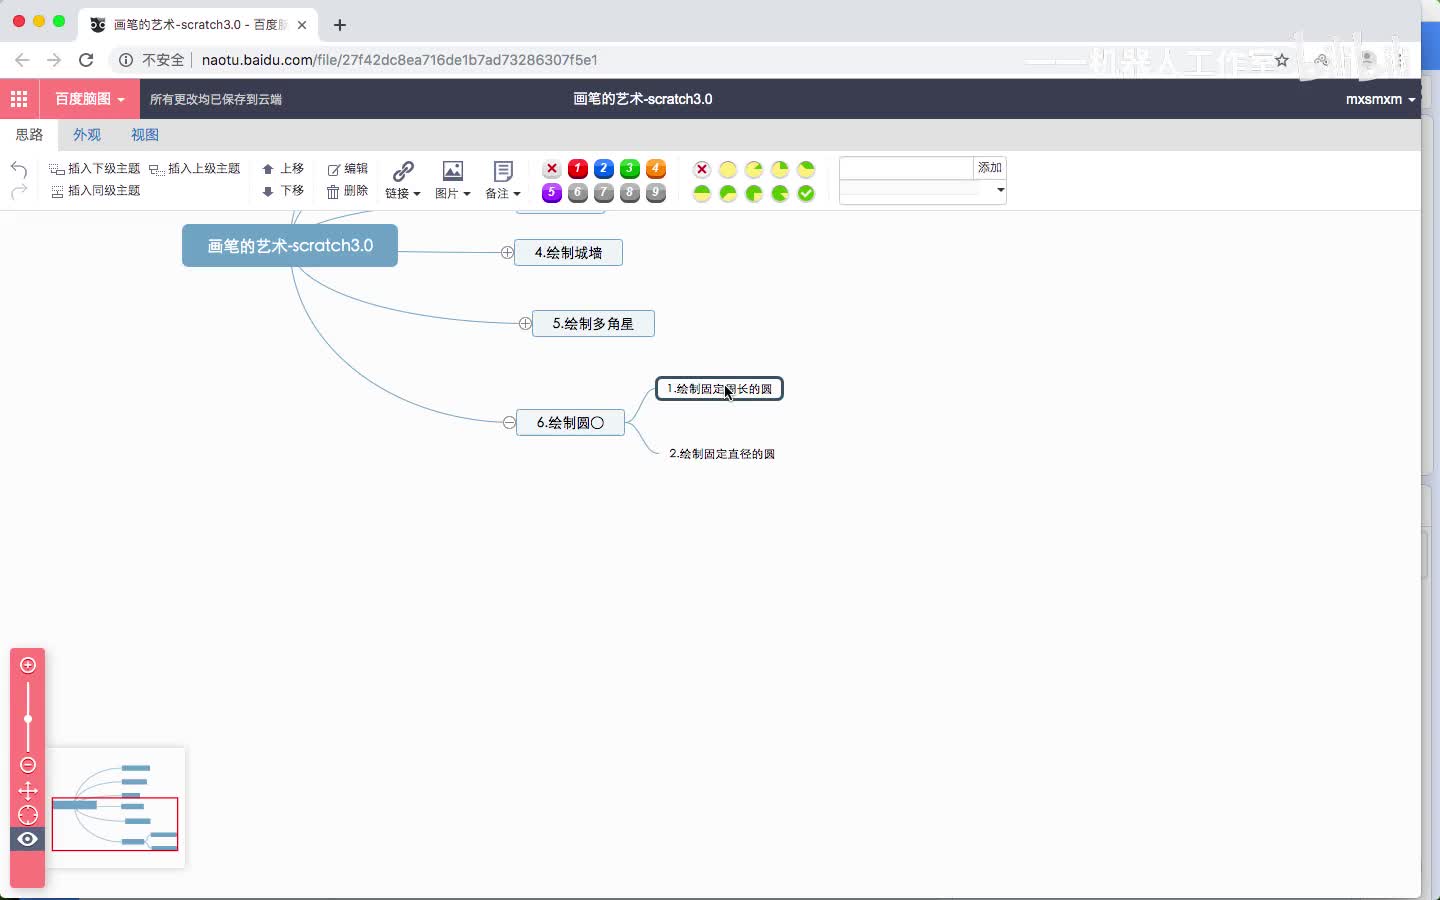Delete the selected node with 删除
Screen dimensions: 1440x900
pos(348,191)
